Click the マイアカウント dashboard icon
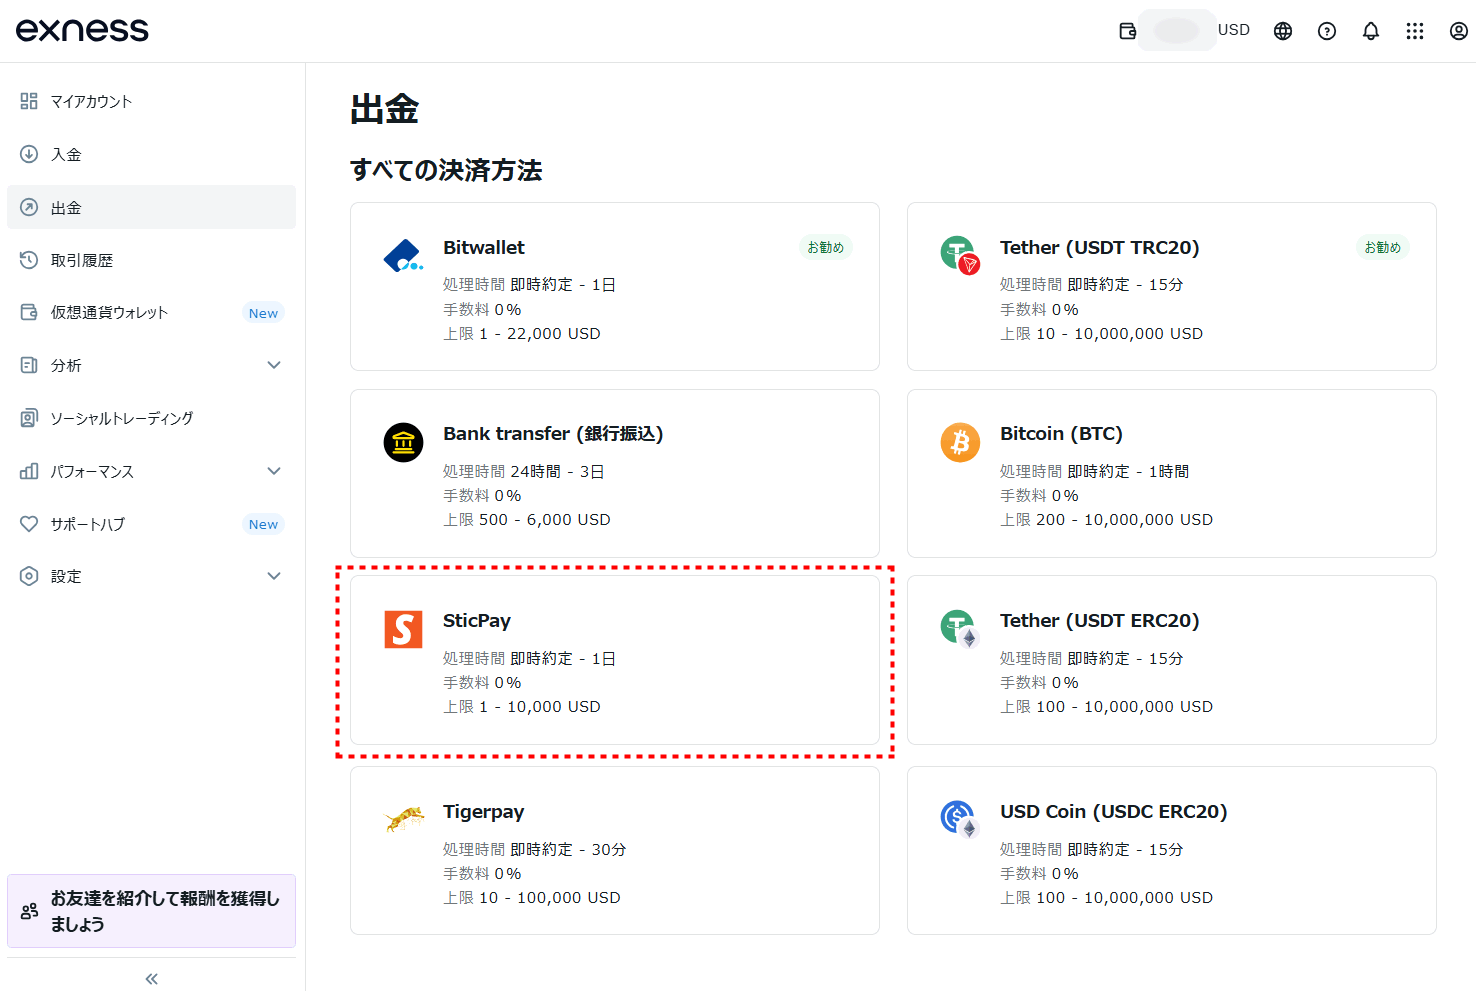The width and height of the screenshot is (1476, 991). point(29,101)
